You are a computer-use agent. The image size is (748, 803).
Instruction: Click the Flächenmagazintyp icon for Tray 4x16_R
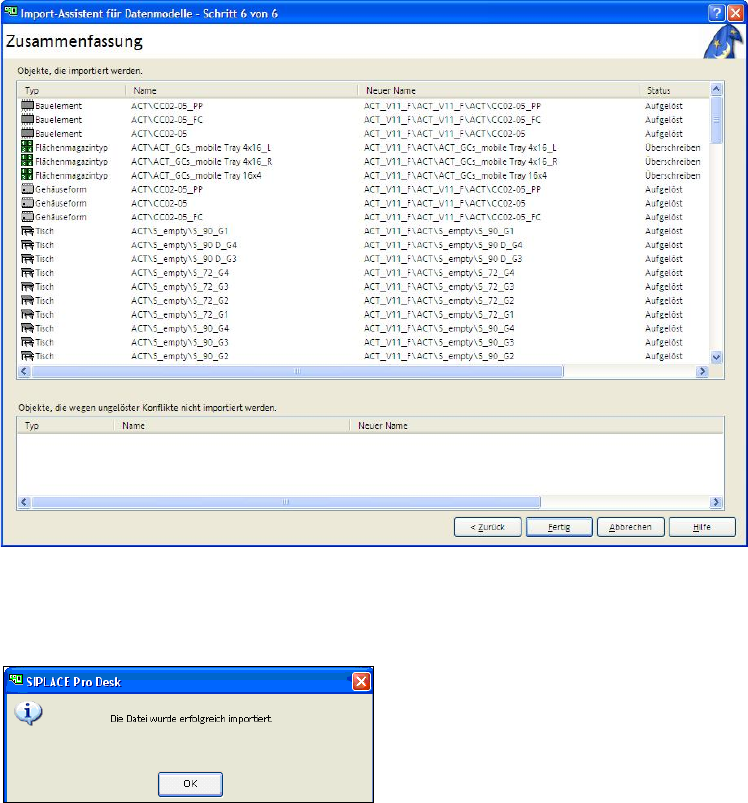(x=27, y=161)
